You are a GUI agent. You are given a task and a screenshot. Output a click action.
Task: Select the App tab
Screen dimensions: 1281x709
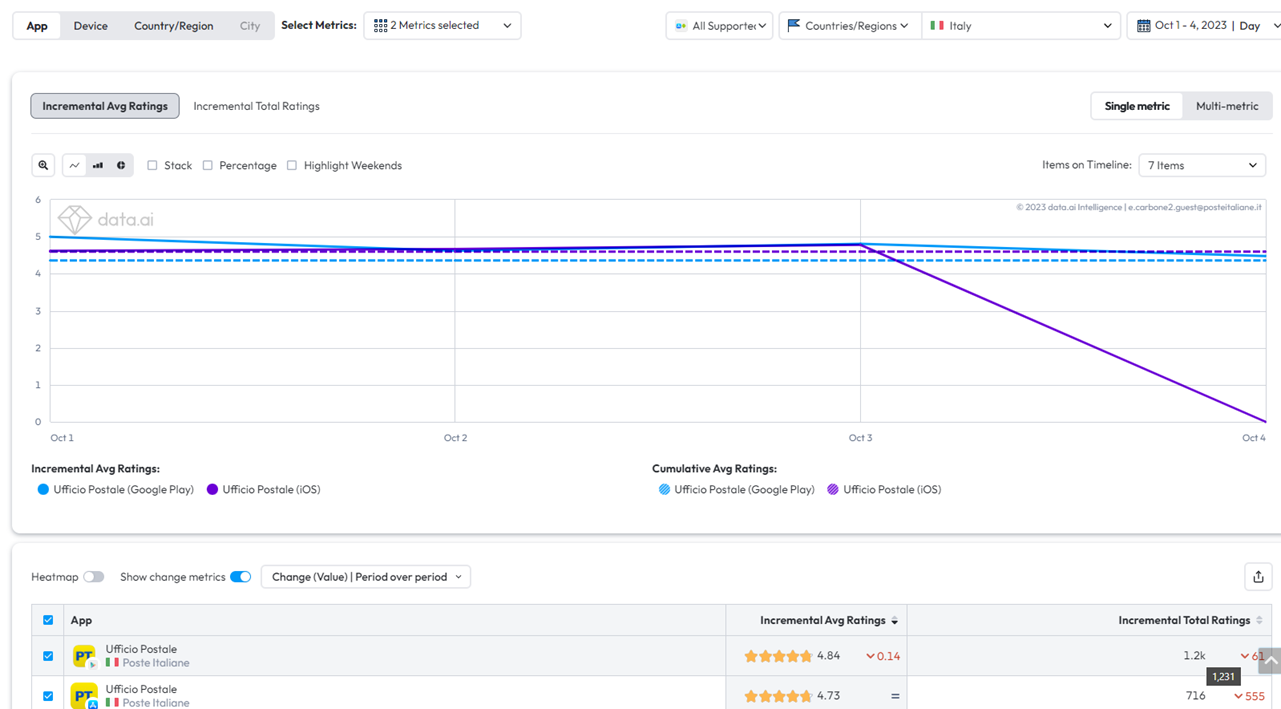(x=37, y=26)
